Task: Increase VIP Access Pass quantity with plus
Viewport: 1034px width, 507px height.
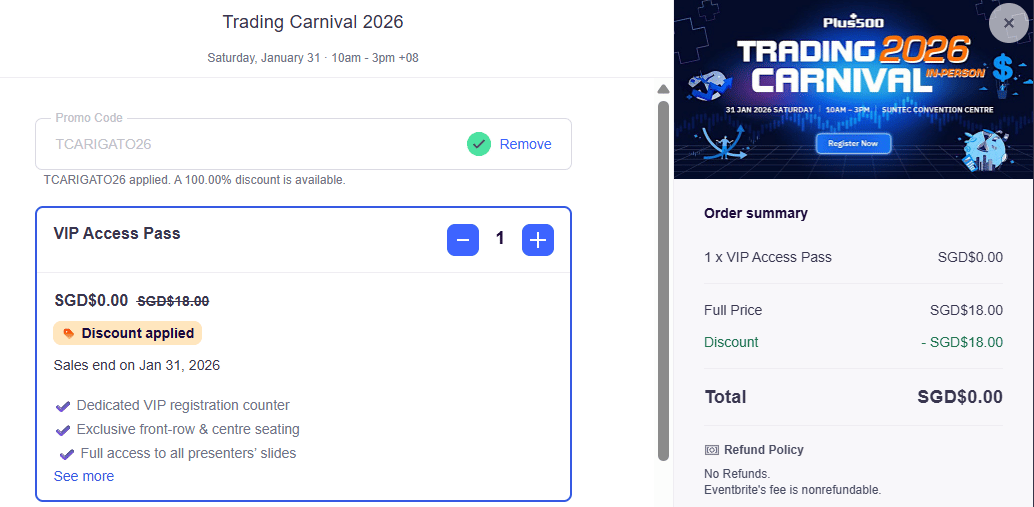Action: (538, 240)
